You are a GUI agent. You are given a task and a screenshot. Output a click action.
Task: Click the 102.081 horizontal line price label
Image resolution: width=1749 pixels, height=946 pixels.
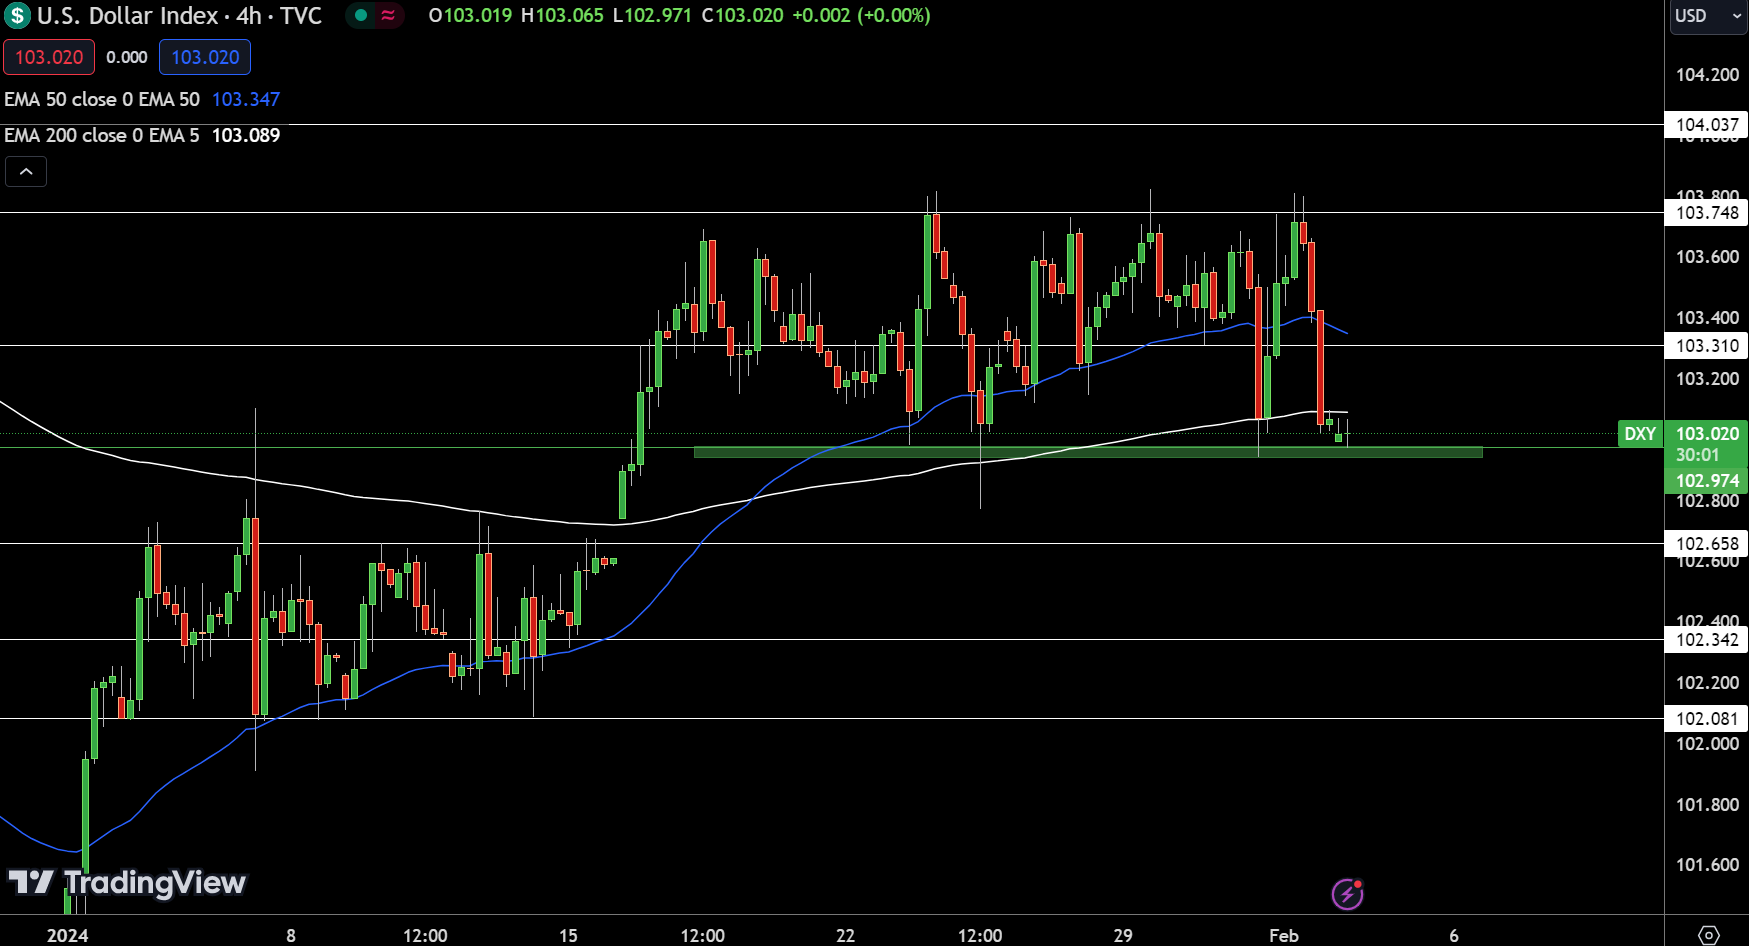pyautogui.click(x=1707, y=718)
